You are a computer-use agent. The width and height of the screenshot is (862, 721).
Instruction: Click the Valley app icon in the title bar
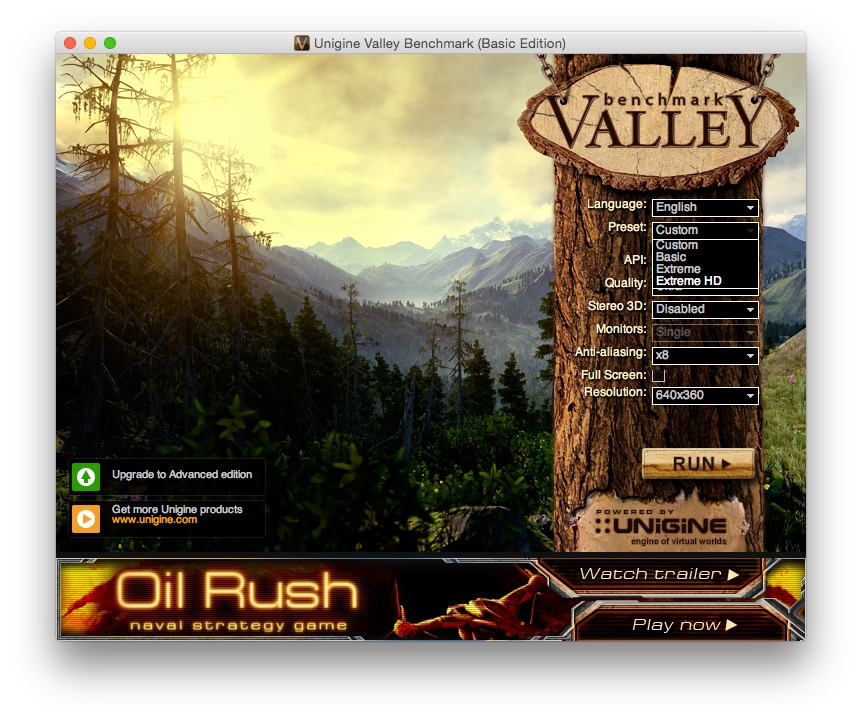[x=301, y=43]
